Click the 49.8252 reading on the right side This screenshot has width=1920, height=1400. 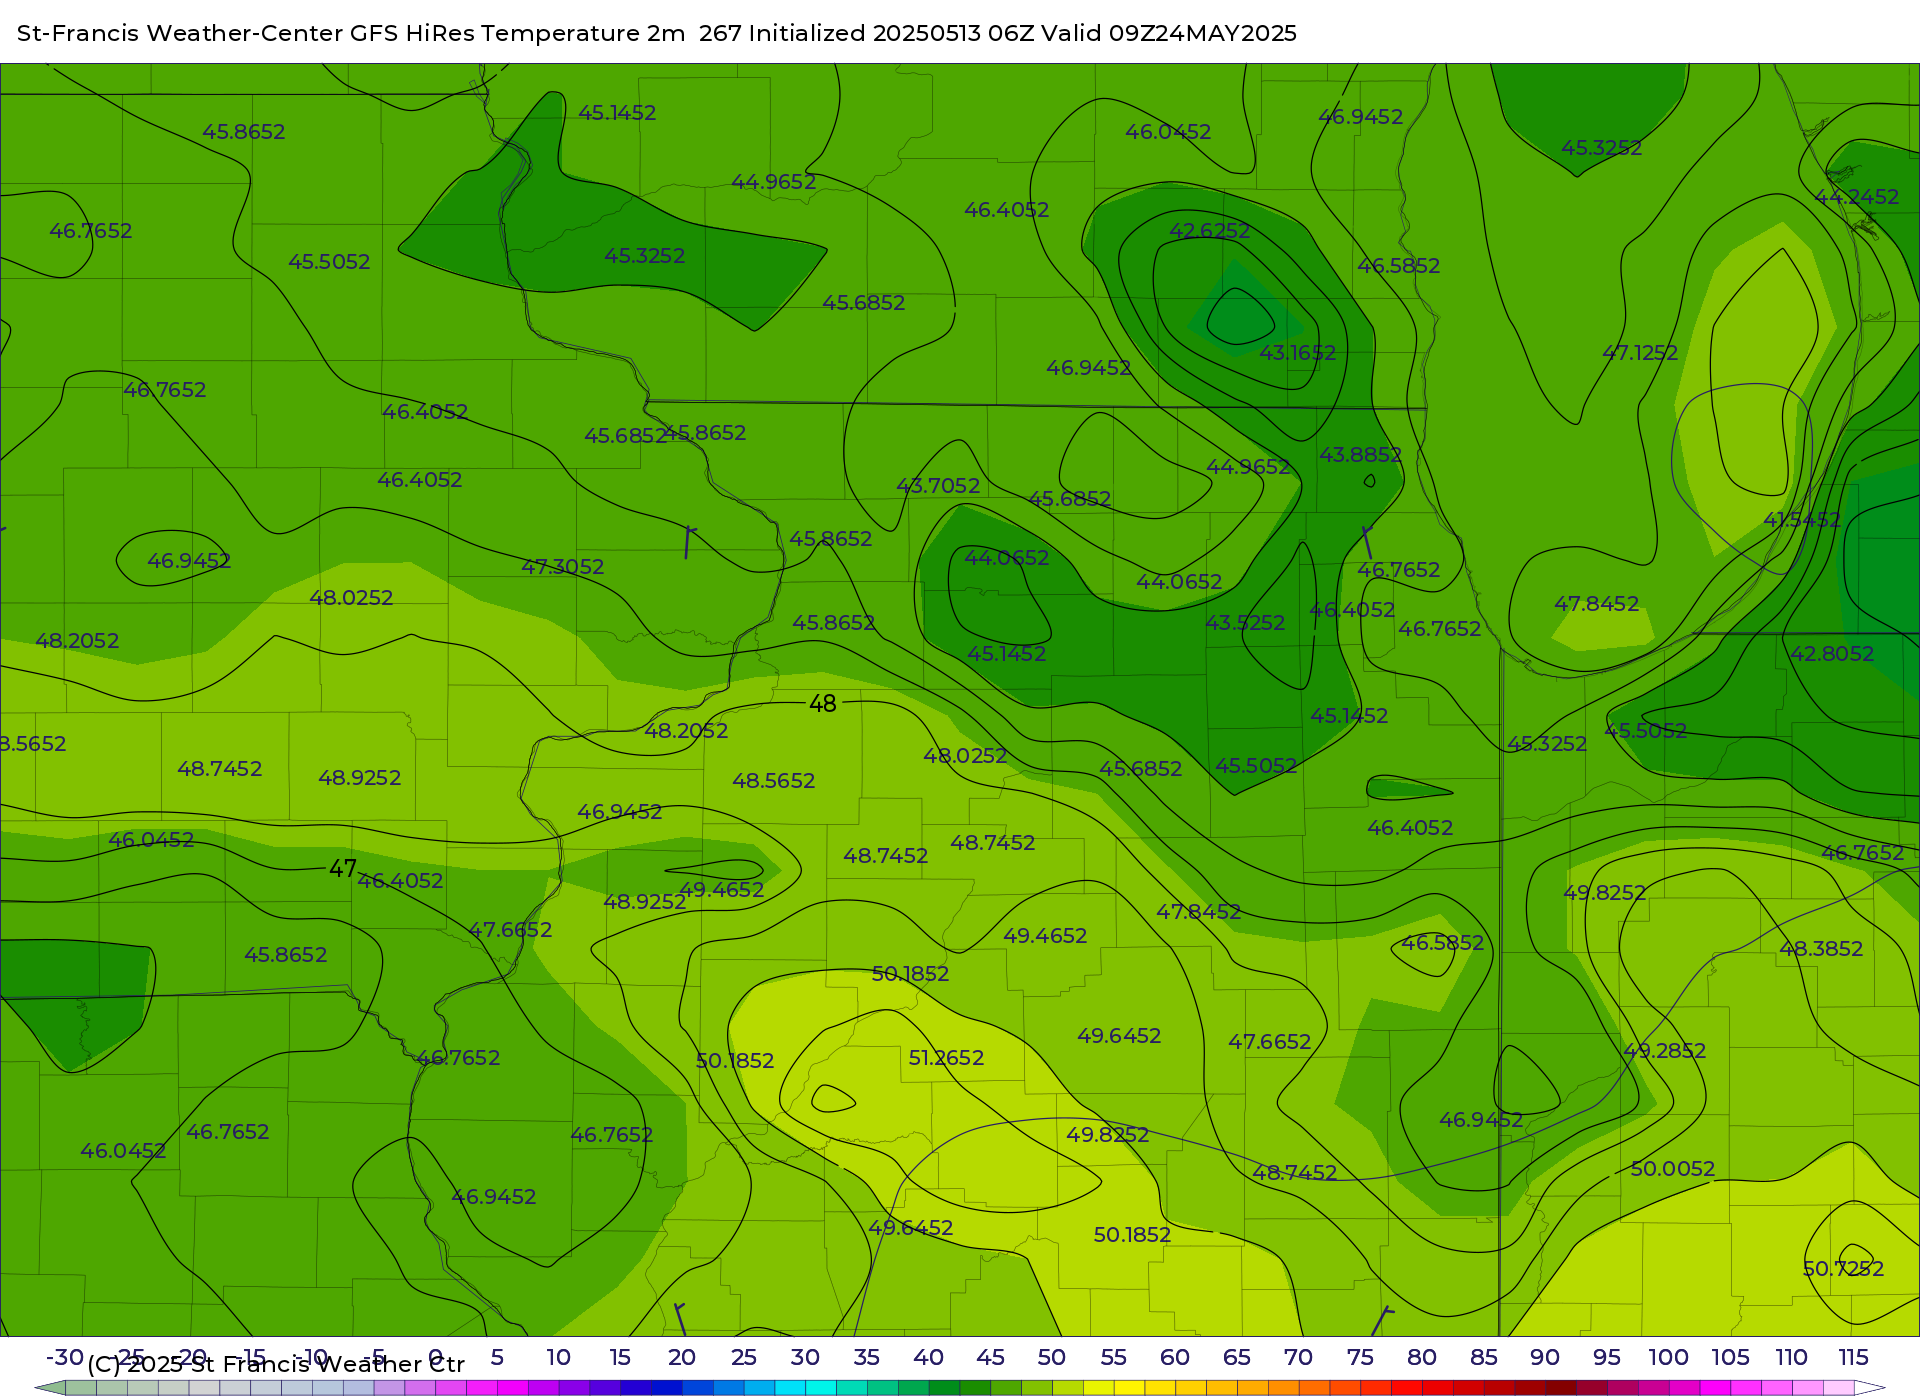(1604, 893)
